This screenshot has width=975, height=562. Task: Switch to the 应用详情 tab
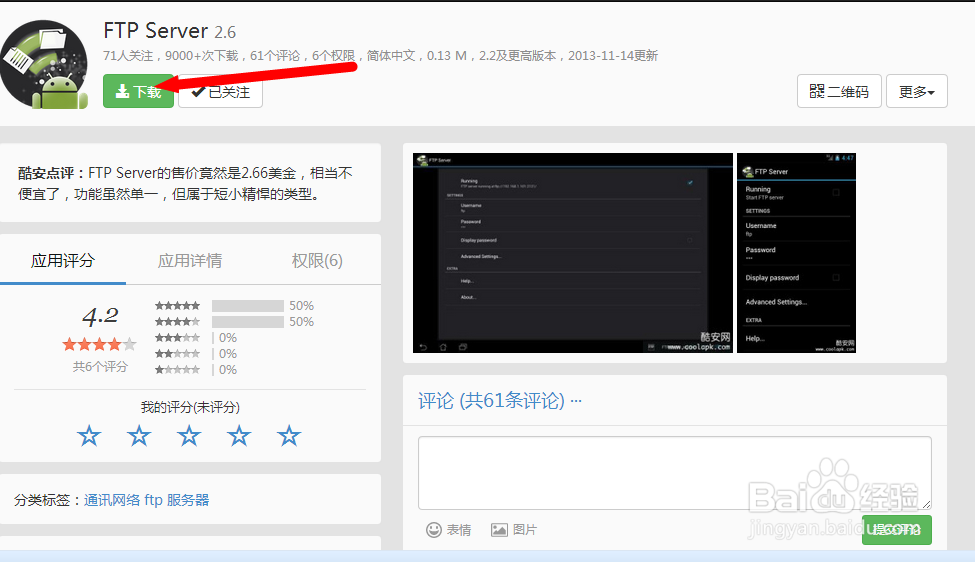point(190,260)
